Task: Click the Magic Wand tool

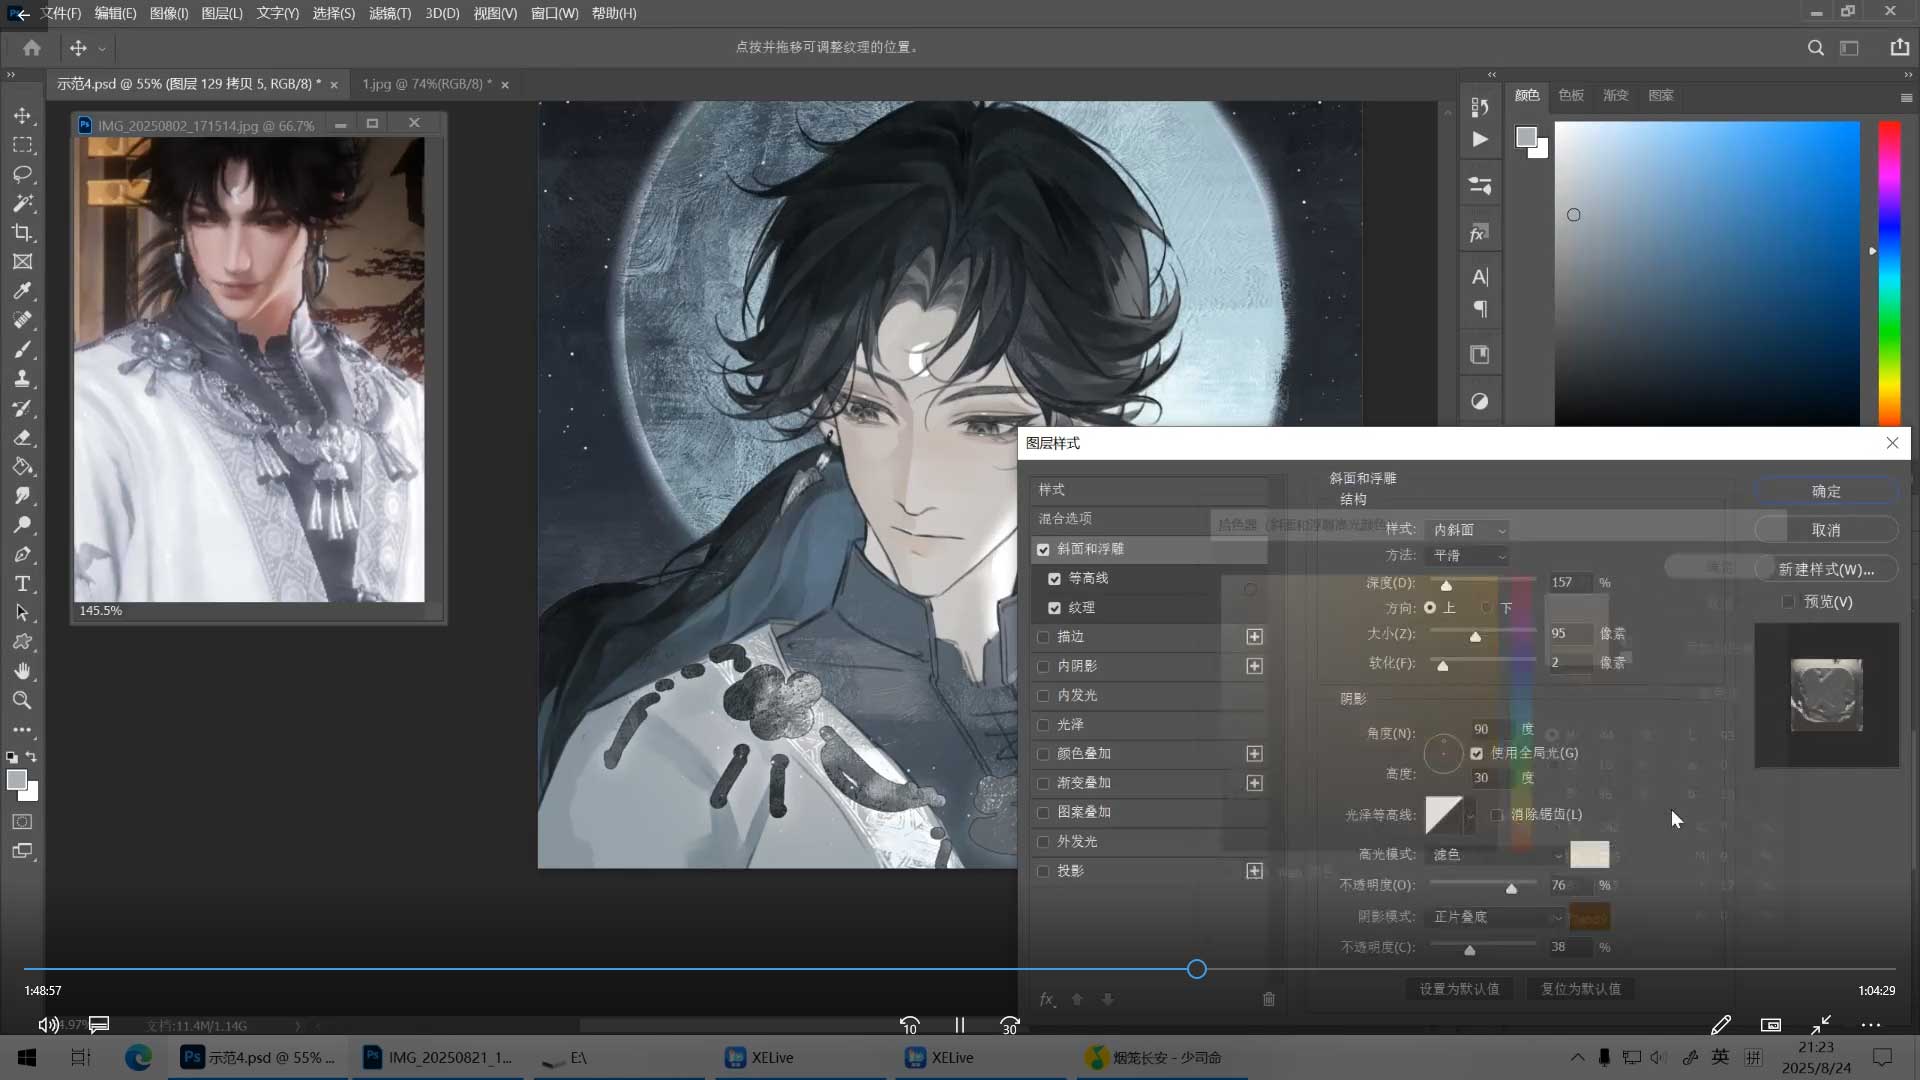Action: click(22, 204)
